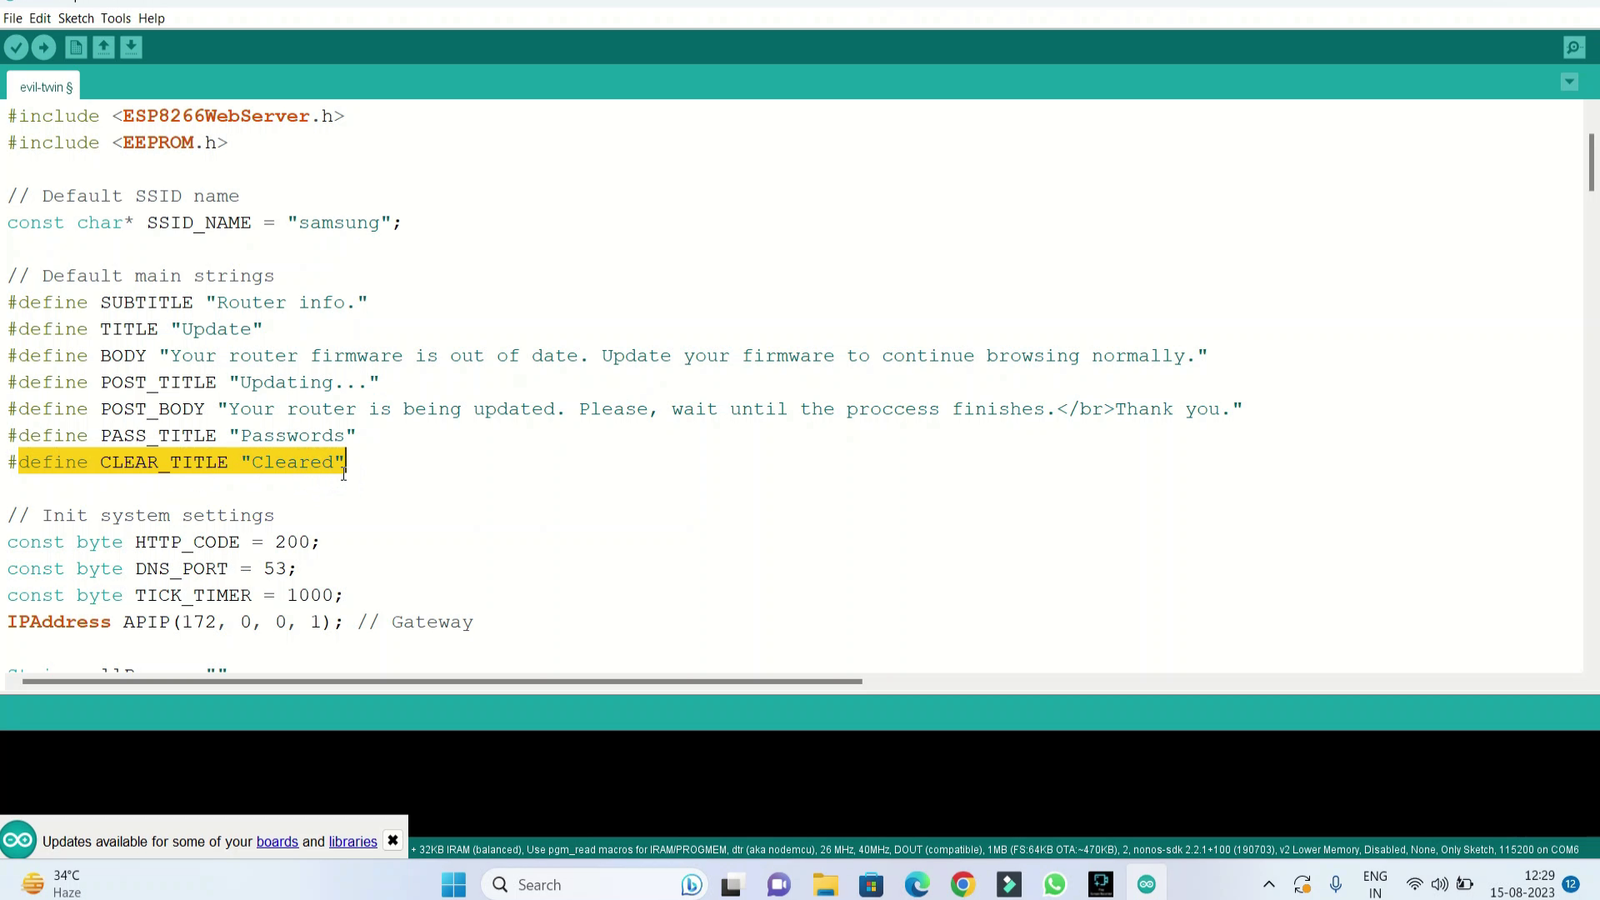Click the libraries update link
Screen dimensions: 1600x900
pyautogui.click(x=353, y=841)
